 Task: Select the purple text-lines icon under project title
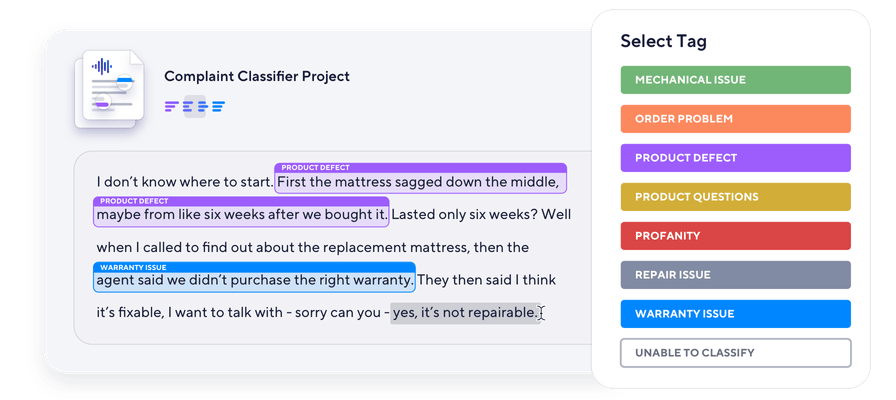172,106
